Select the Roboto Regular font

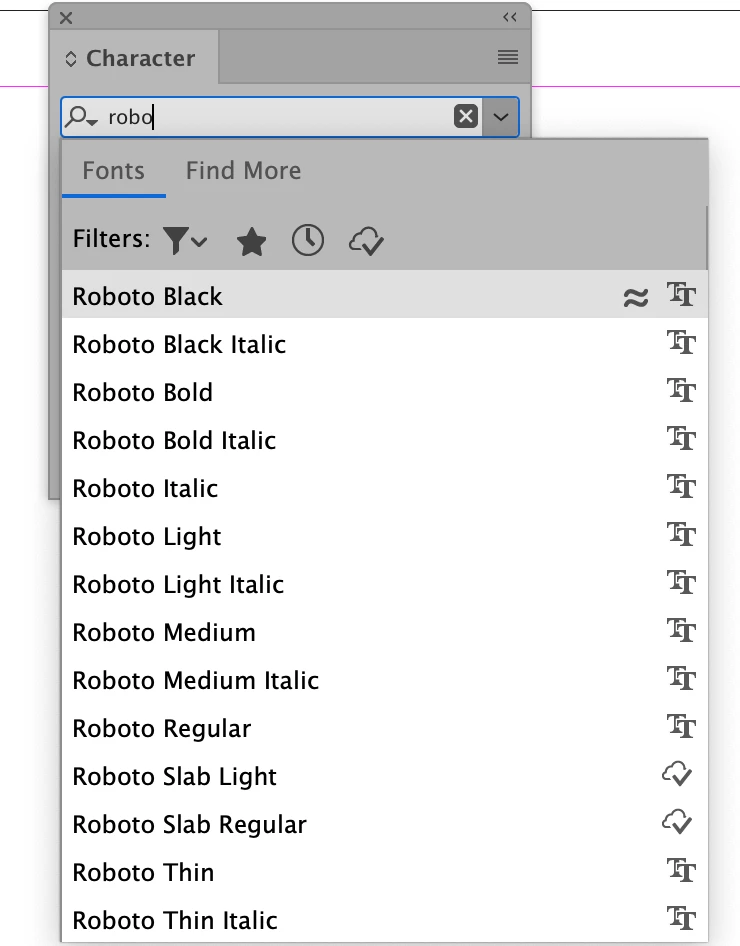click(x=385, y=728)
